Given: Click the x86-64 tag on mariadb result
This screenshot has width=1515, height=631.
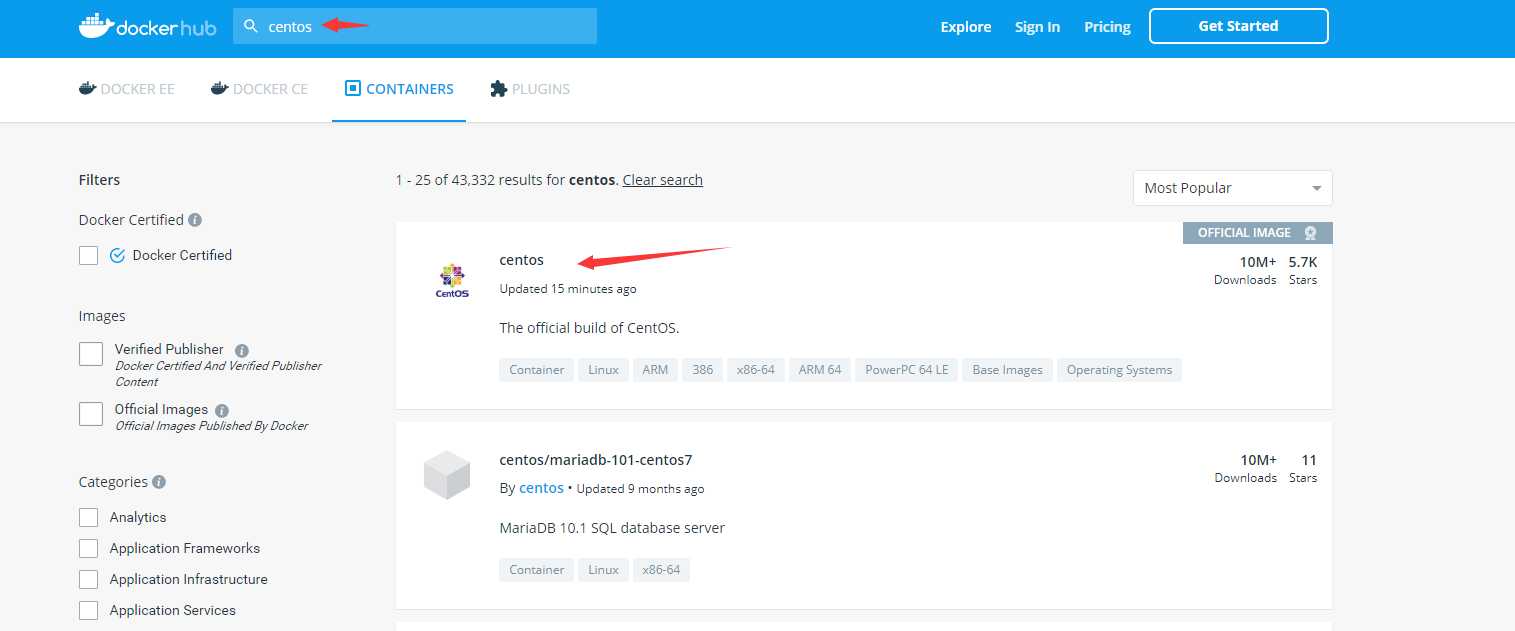Looking at the screenshot, I should tap(661, 570).
